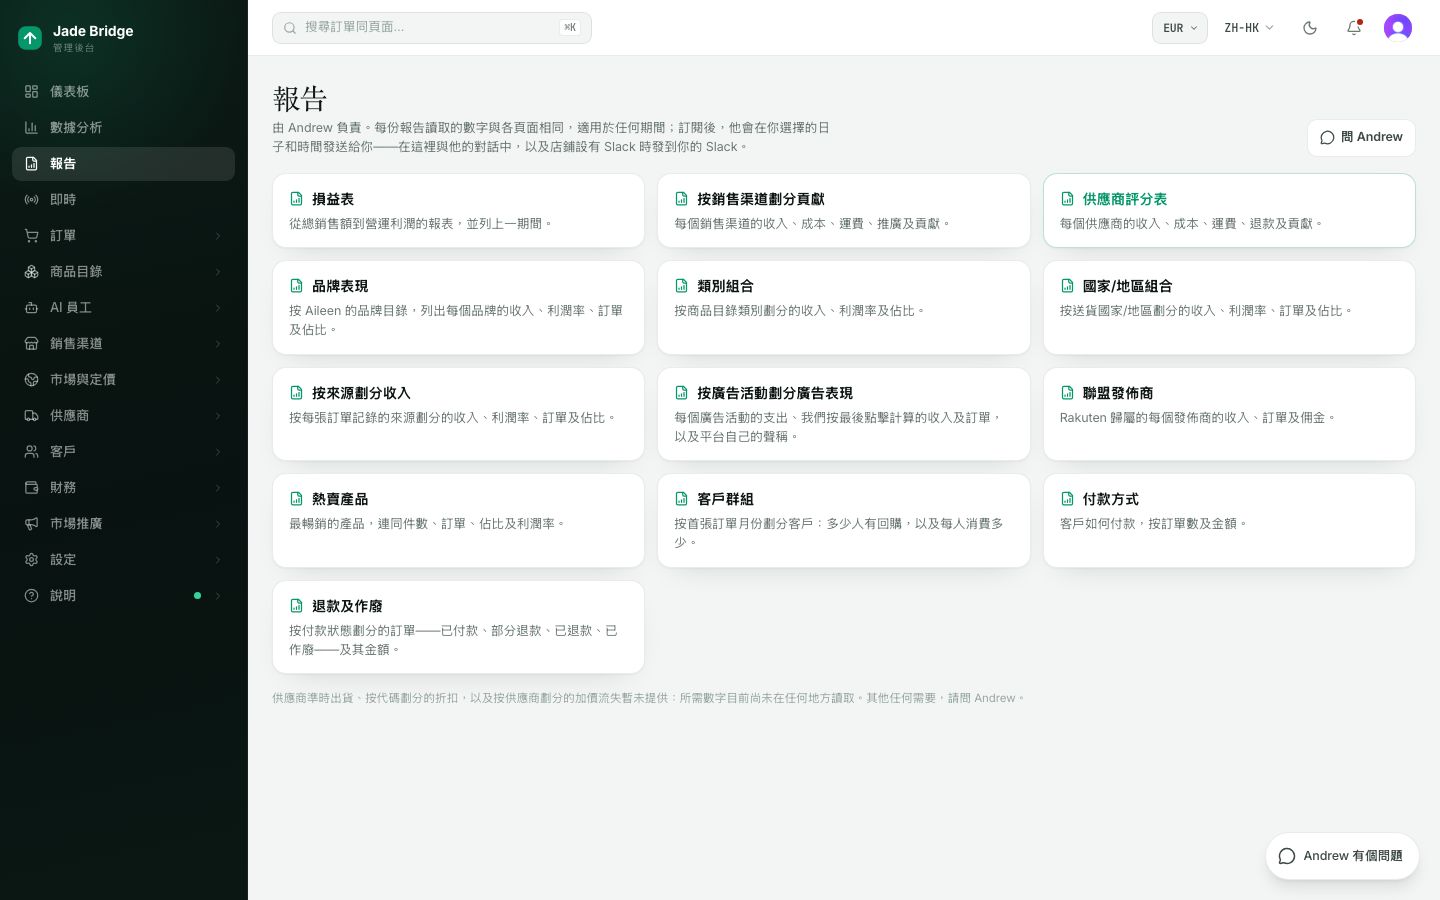Open the 按來源劃分收入 report card
The width and height of the screenshot is (1440, 900).
[458, 414]
